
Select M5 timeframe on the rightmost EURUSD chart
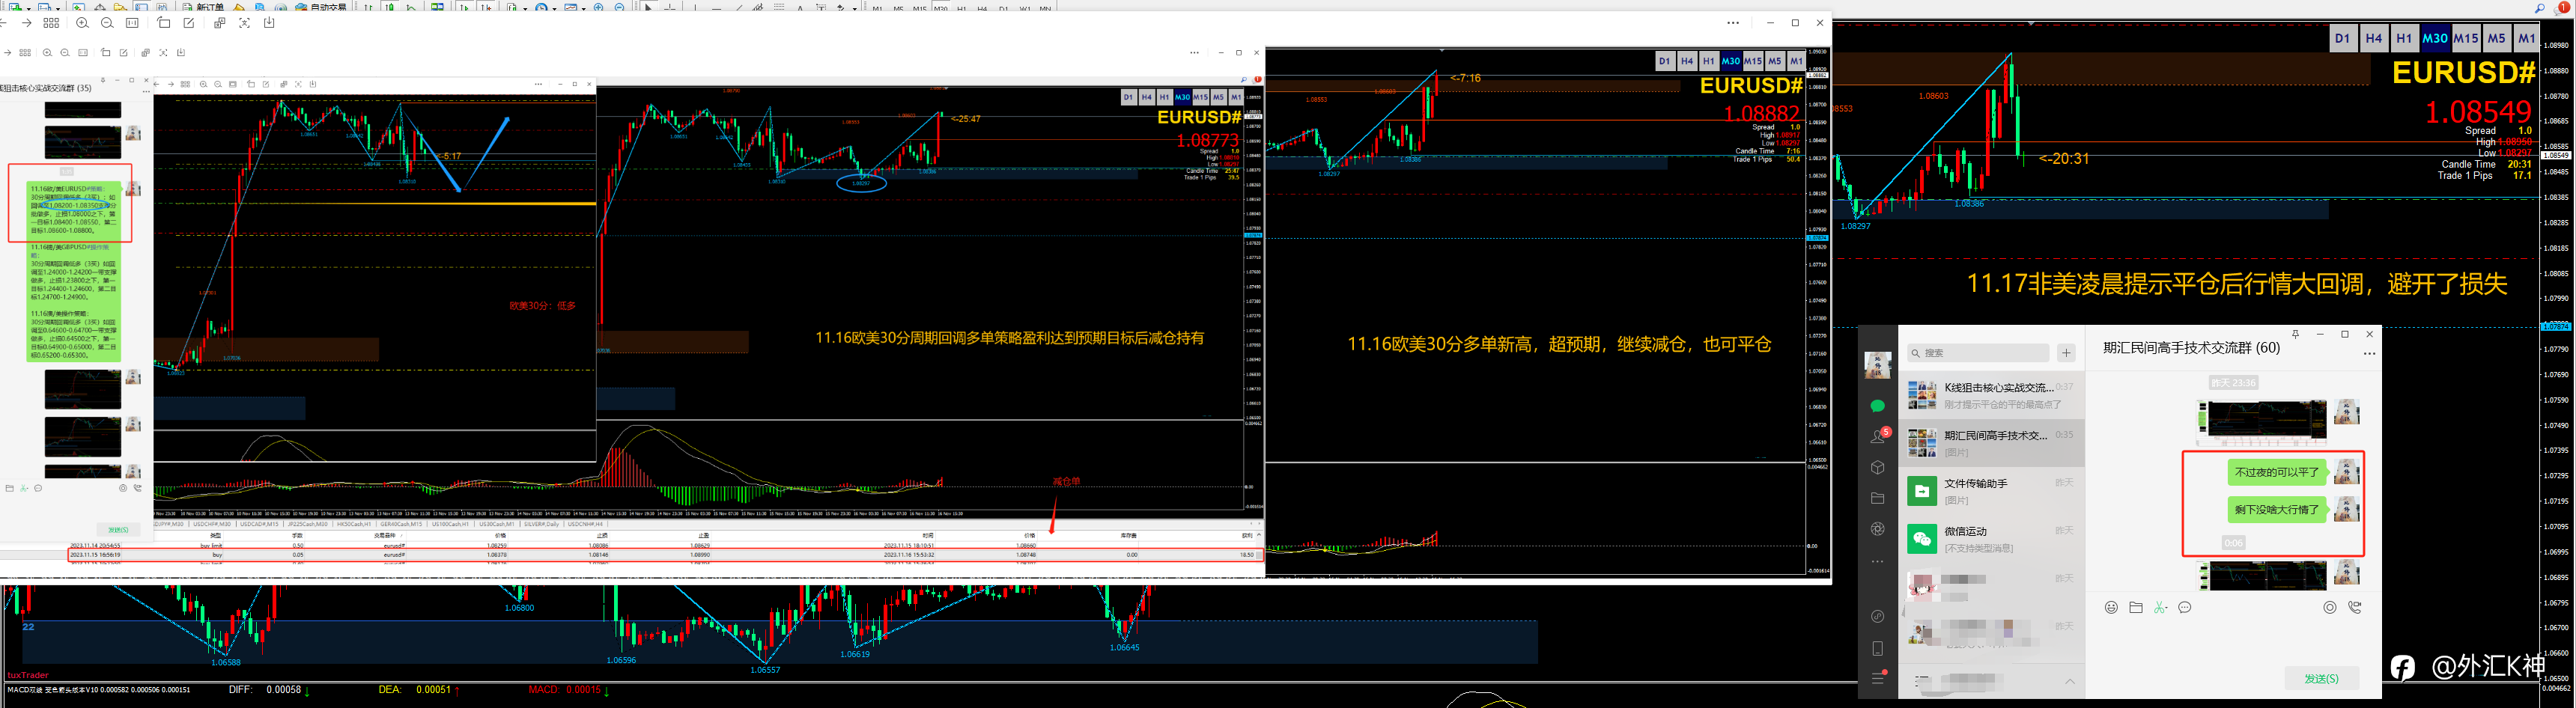(x=2496, y=39)
